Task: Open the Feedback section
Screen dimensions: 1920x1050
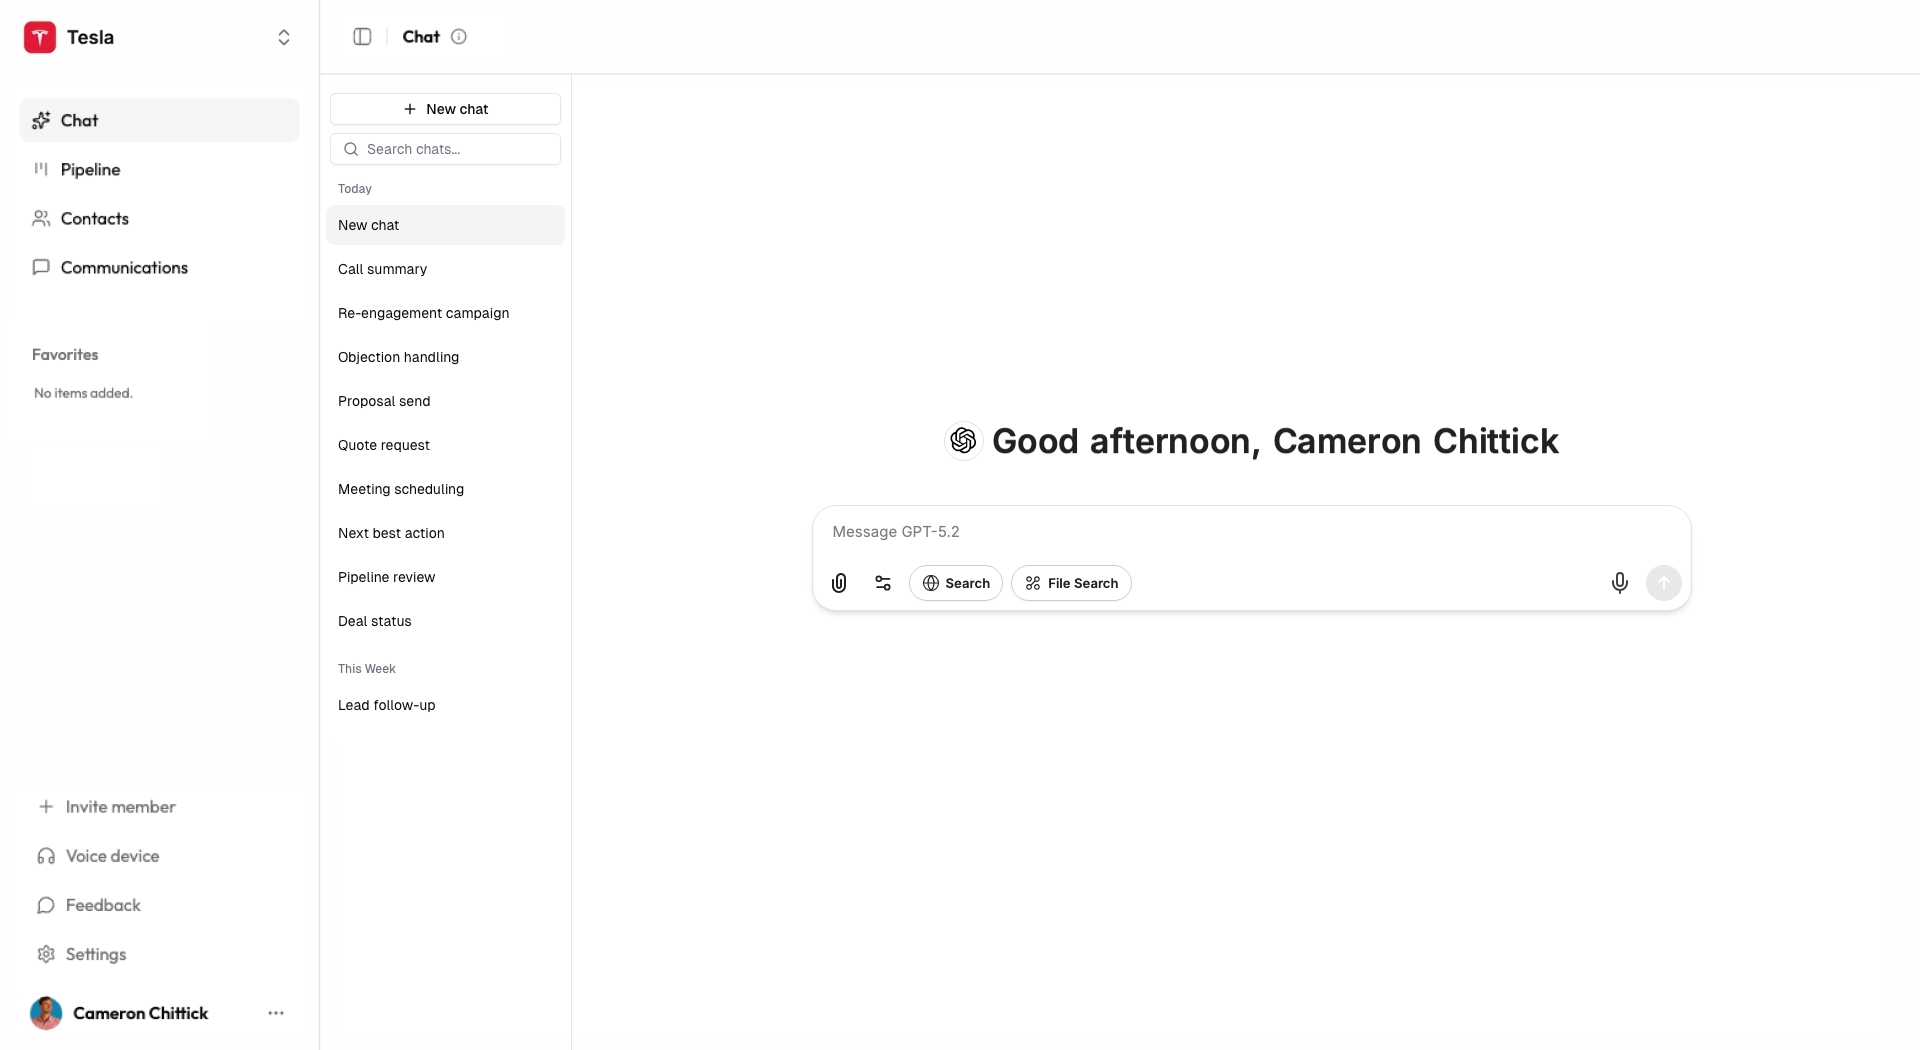Action: 102,905
